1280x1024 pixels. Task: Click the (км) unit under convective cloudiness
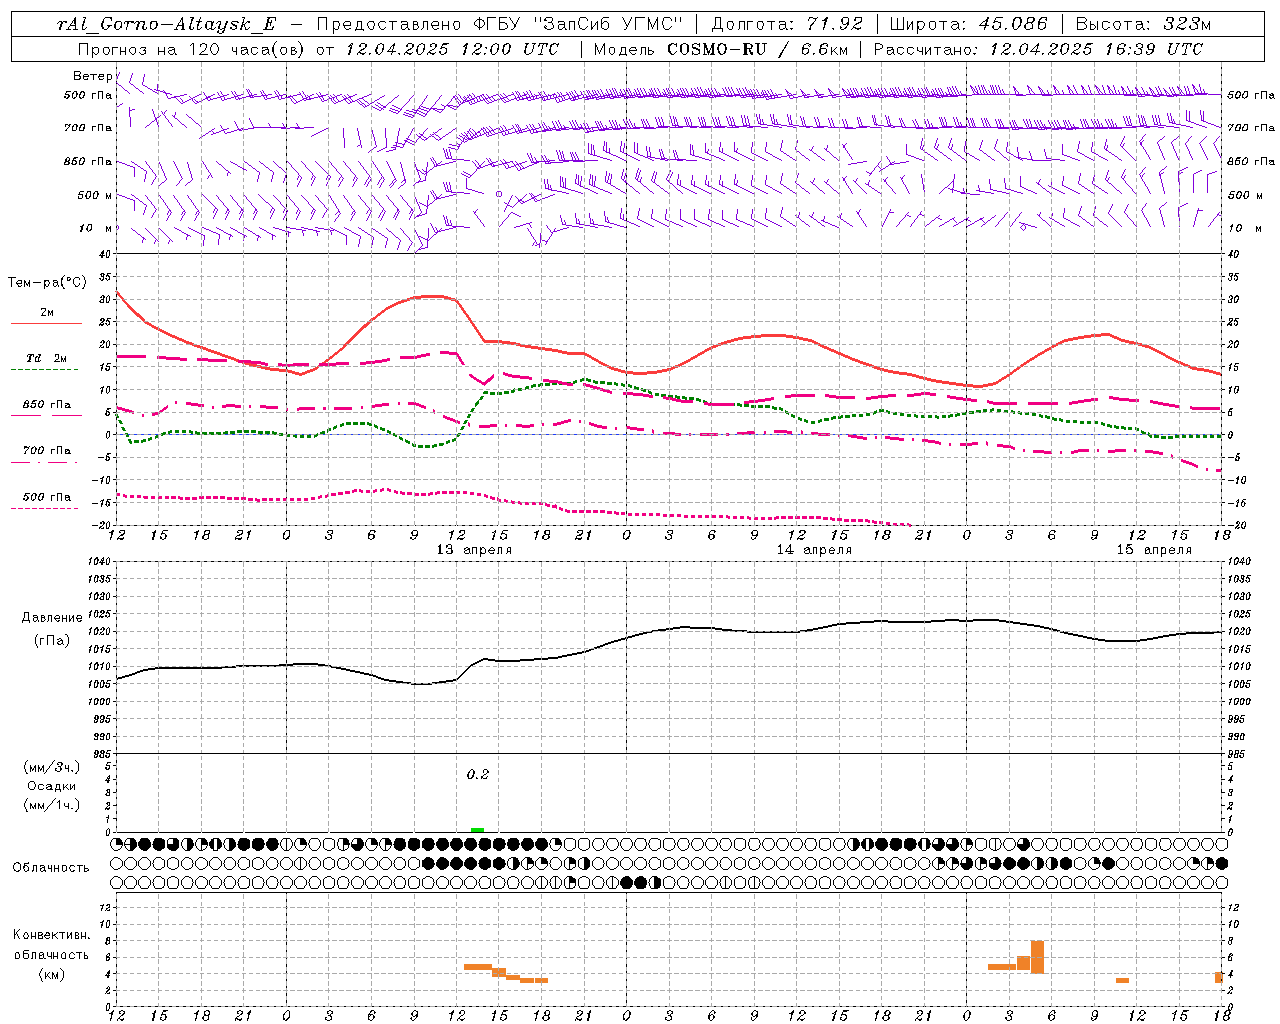click(52, 974)
